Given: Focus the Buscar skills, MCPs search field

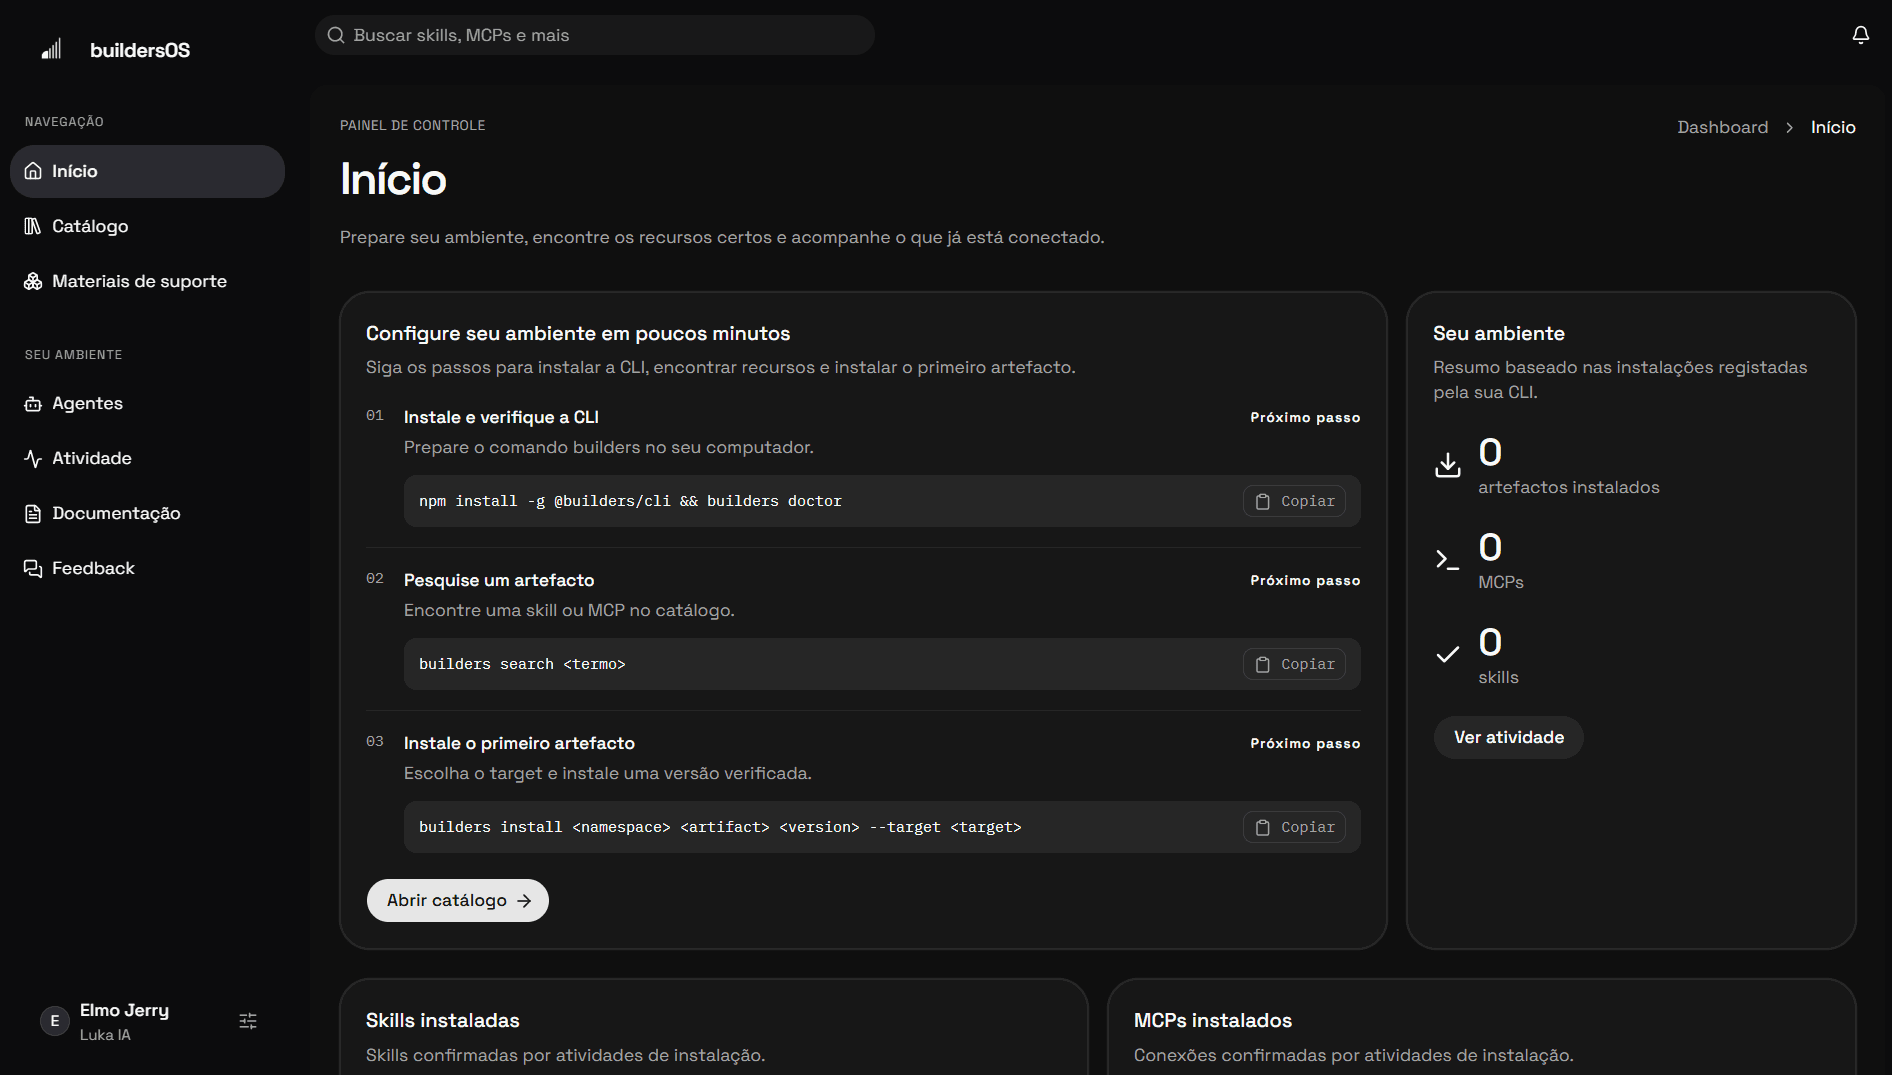Looking at the screenshot, I should click(595, 35).
